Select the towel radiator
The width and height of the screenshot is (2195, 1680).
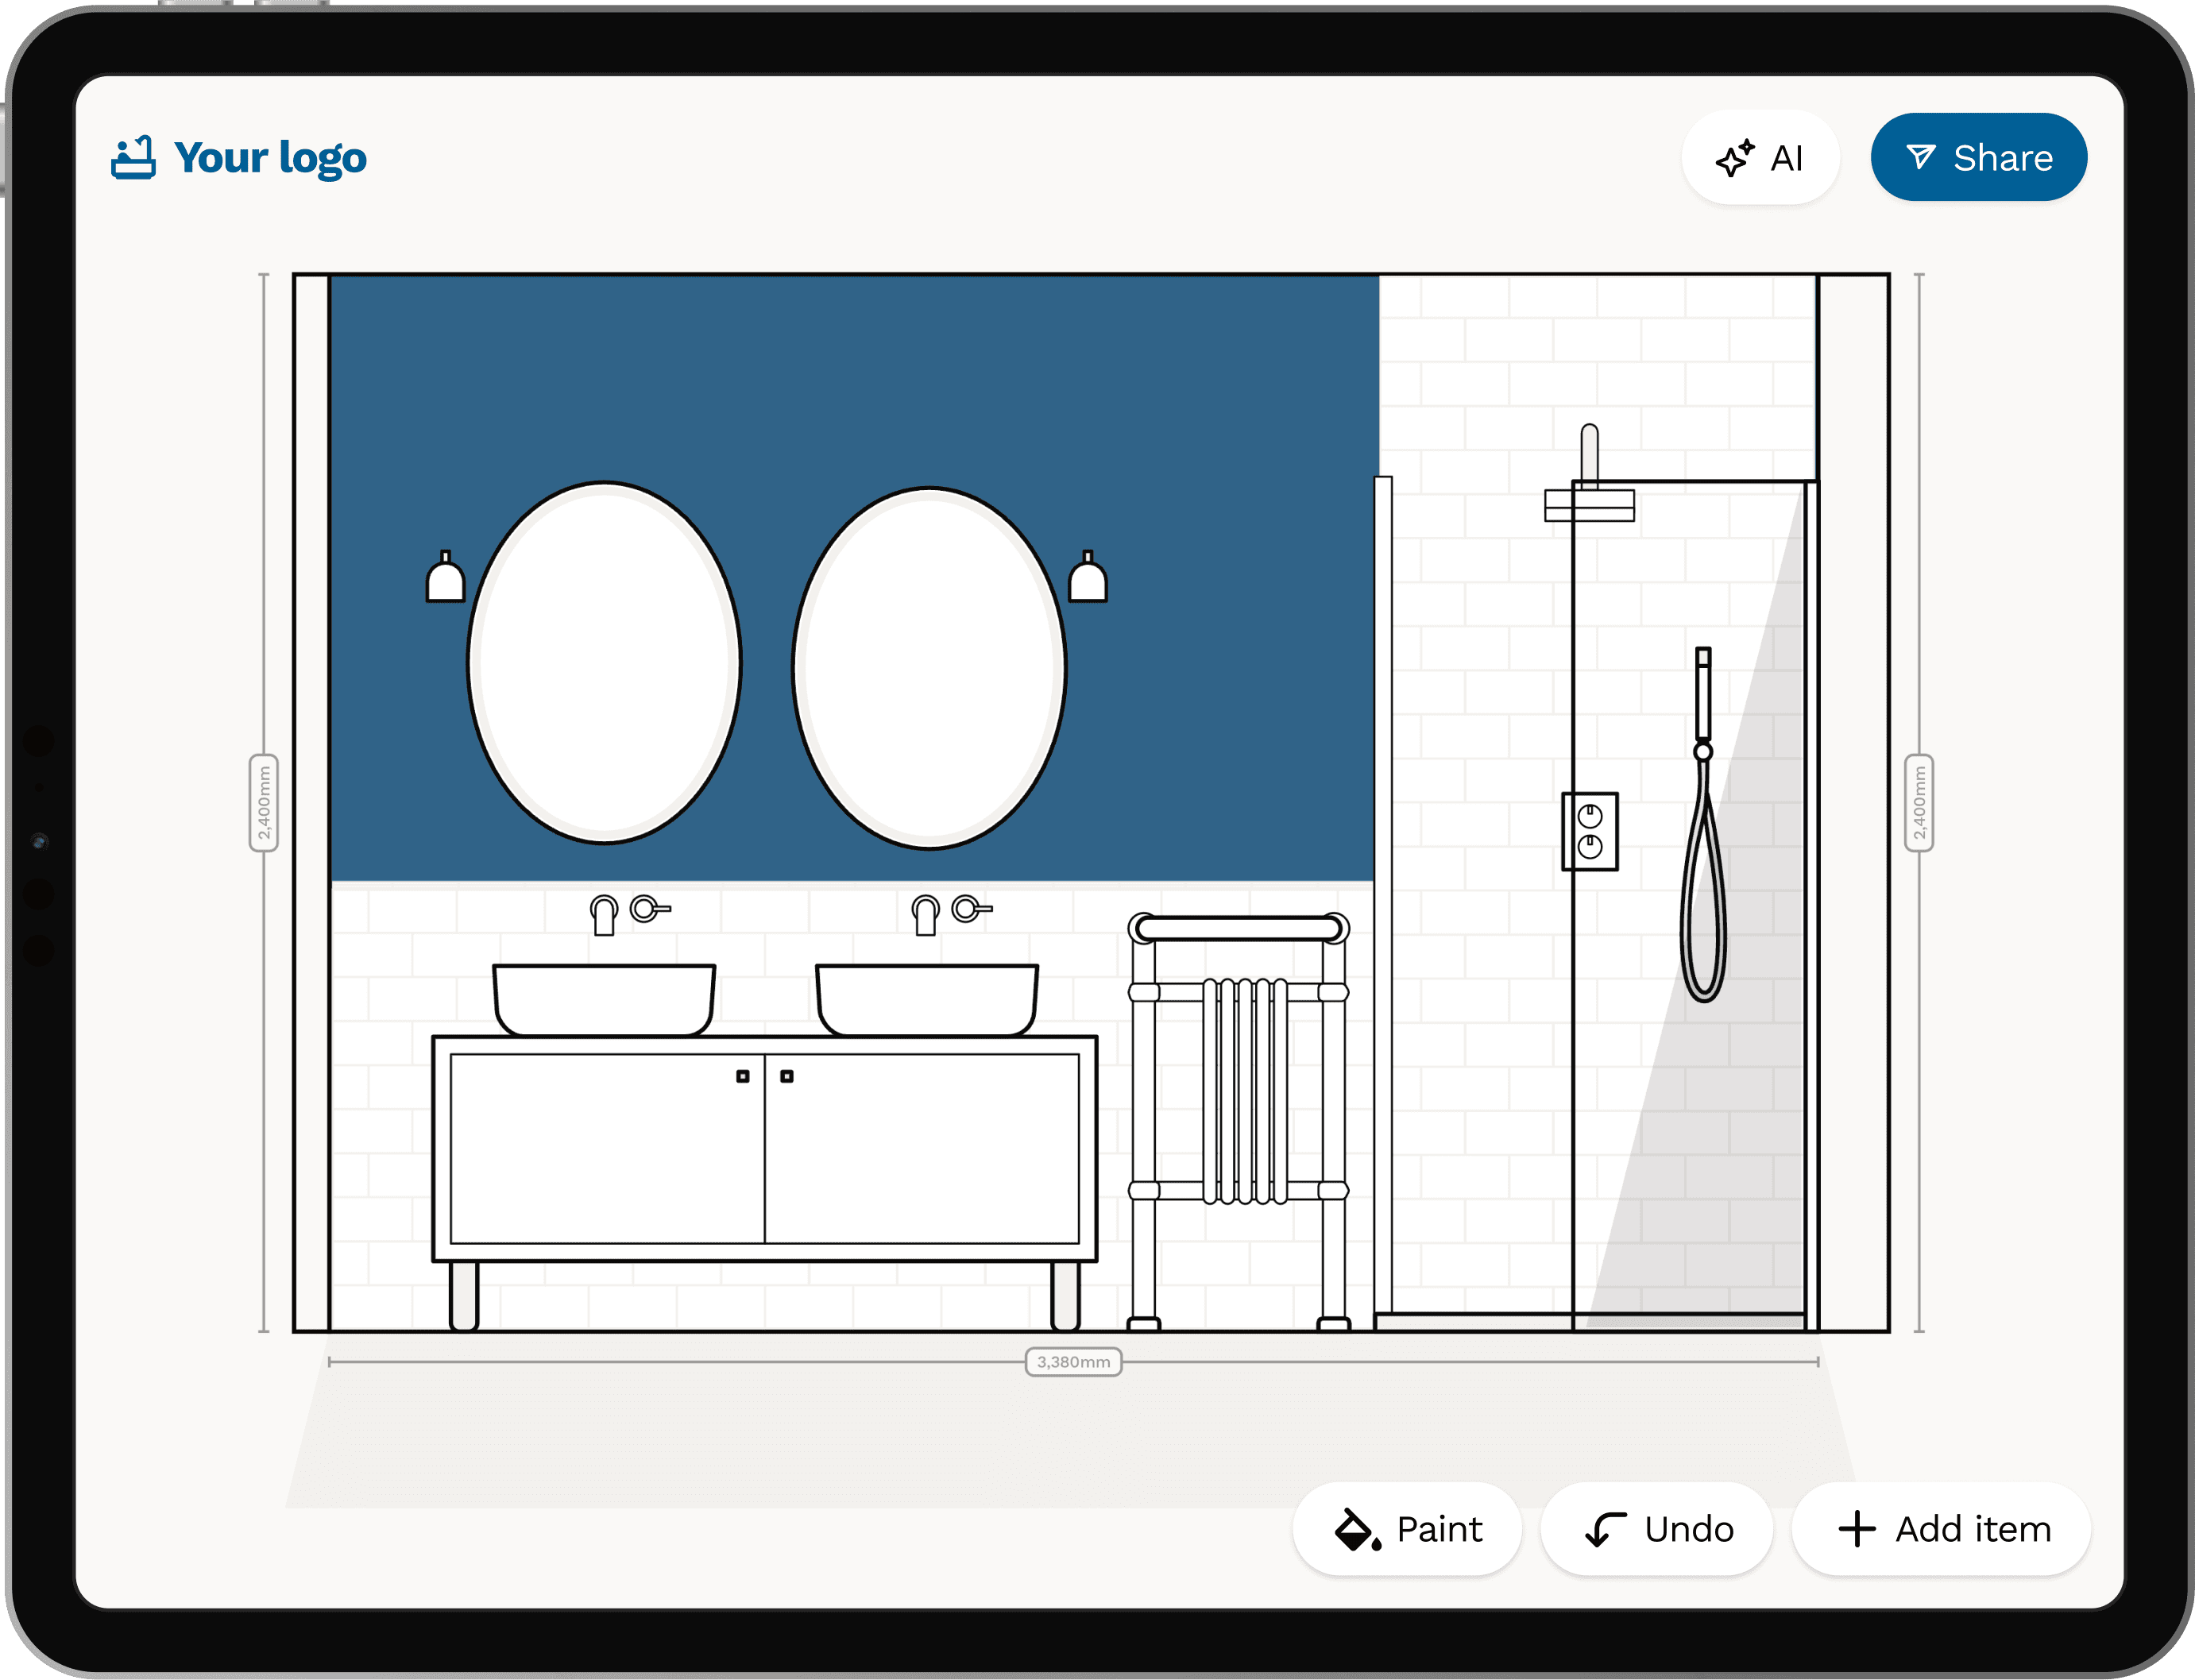(x=1239, y=1121)
